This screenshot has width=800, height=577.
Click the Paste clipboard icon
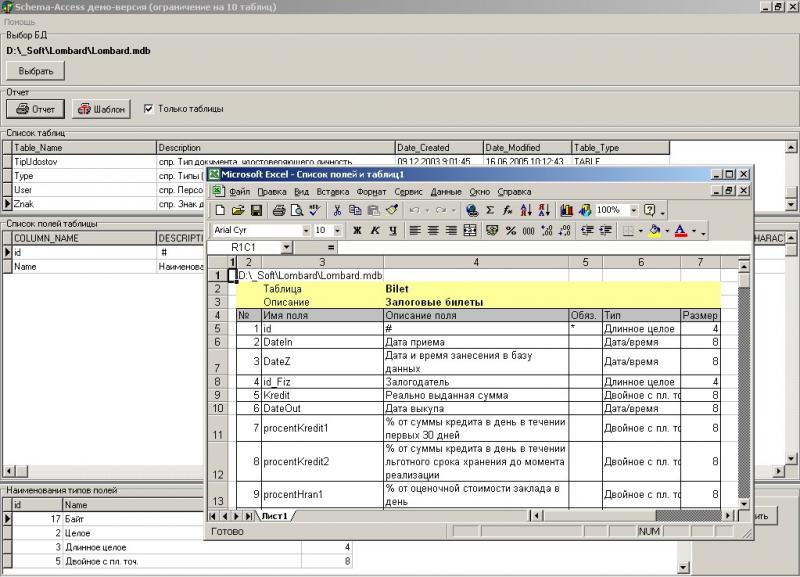(x=373, y=210)
